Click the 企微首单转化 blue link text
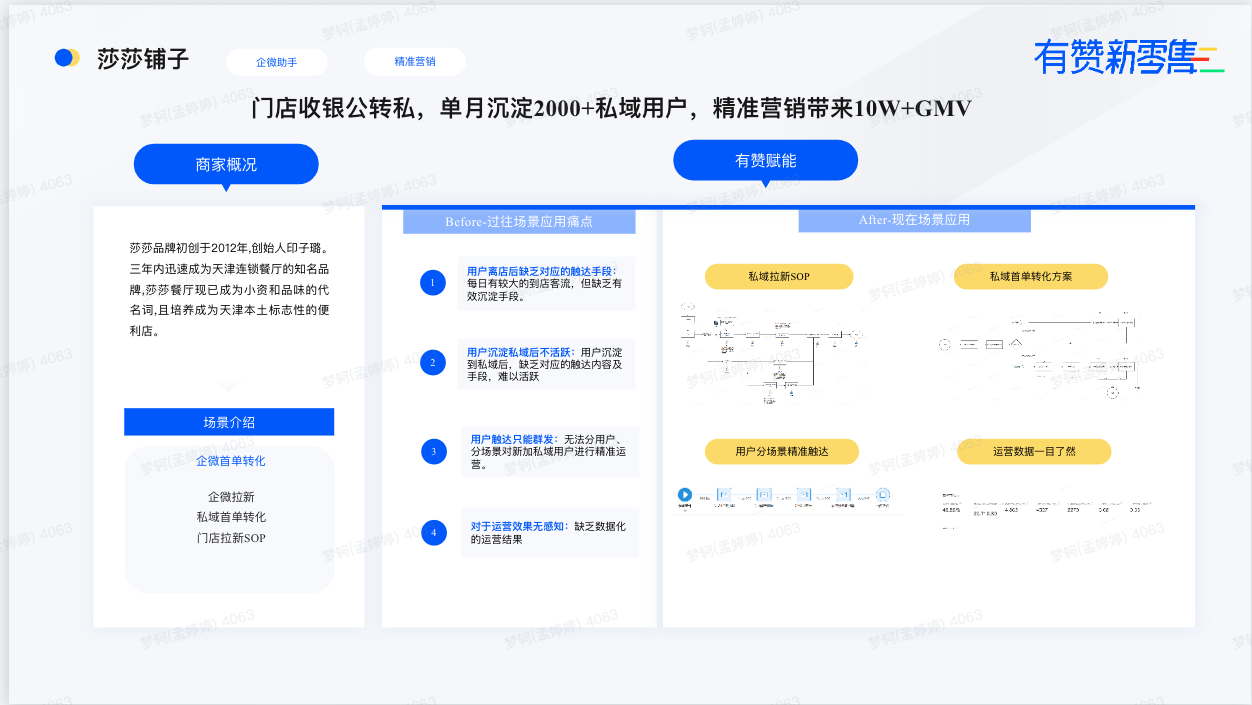 coord(231,461)
